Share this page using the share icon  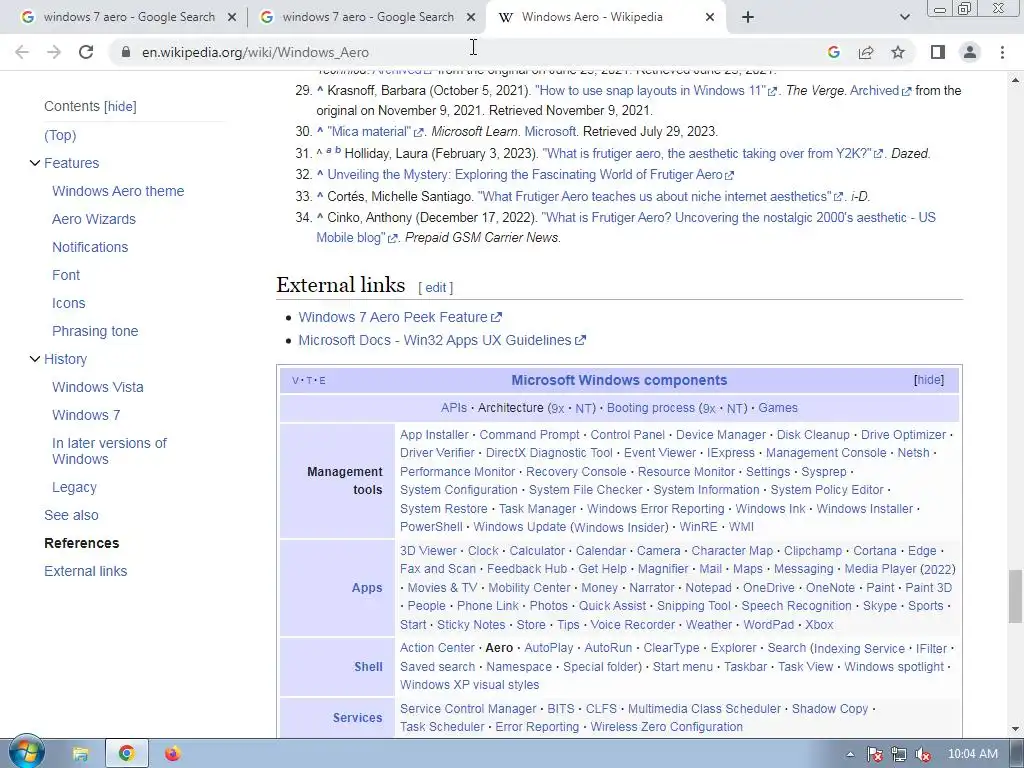pyautogui.click(x=866, y=52)
